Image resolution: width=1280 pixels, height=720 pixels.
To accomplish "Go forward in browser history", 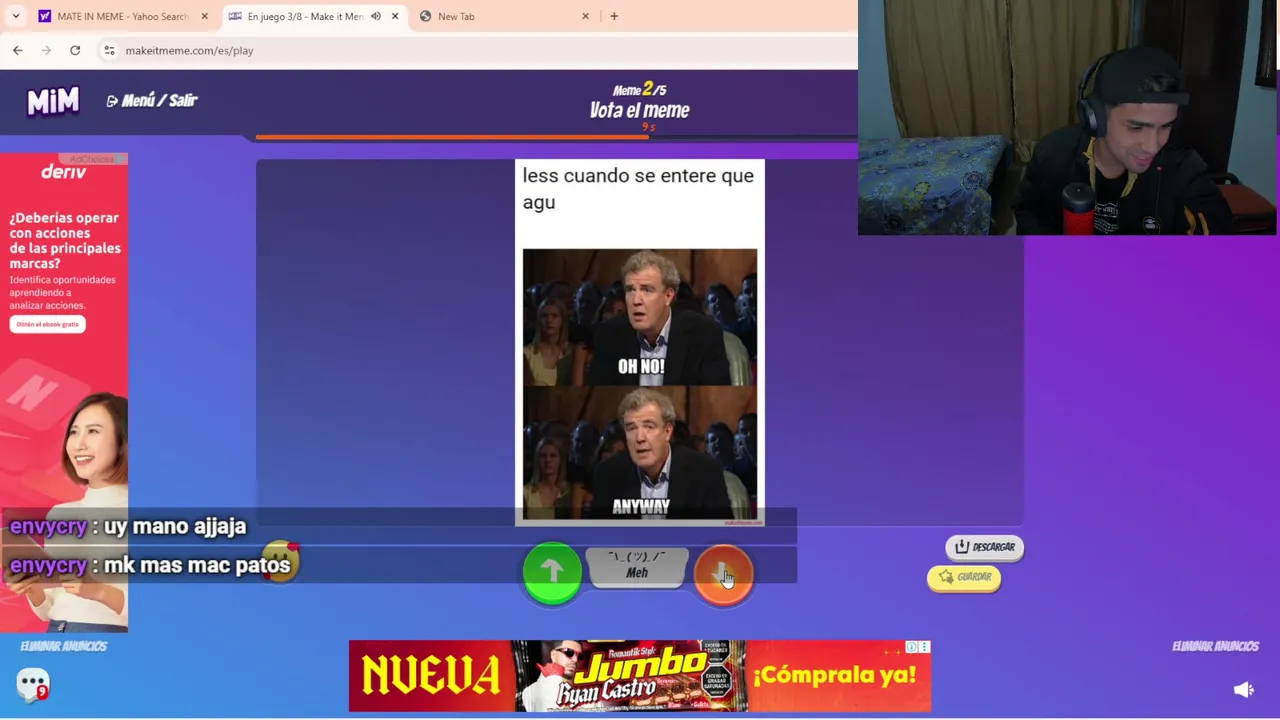I will pyautogui.click(x=46, y=50).
